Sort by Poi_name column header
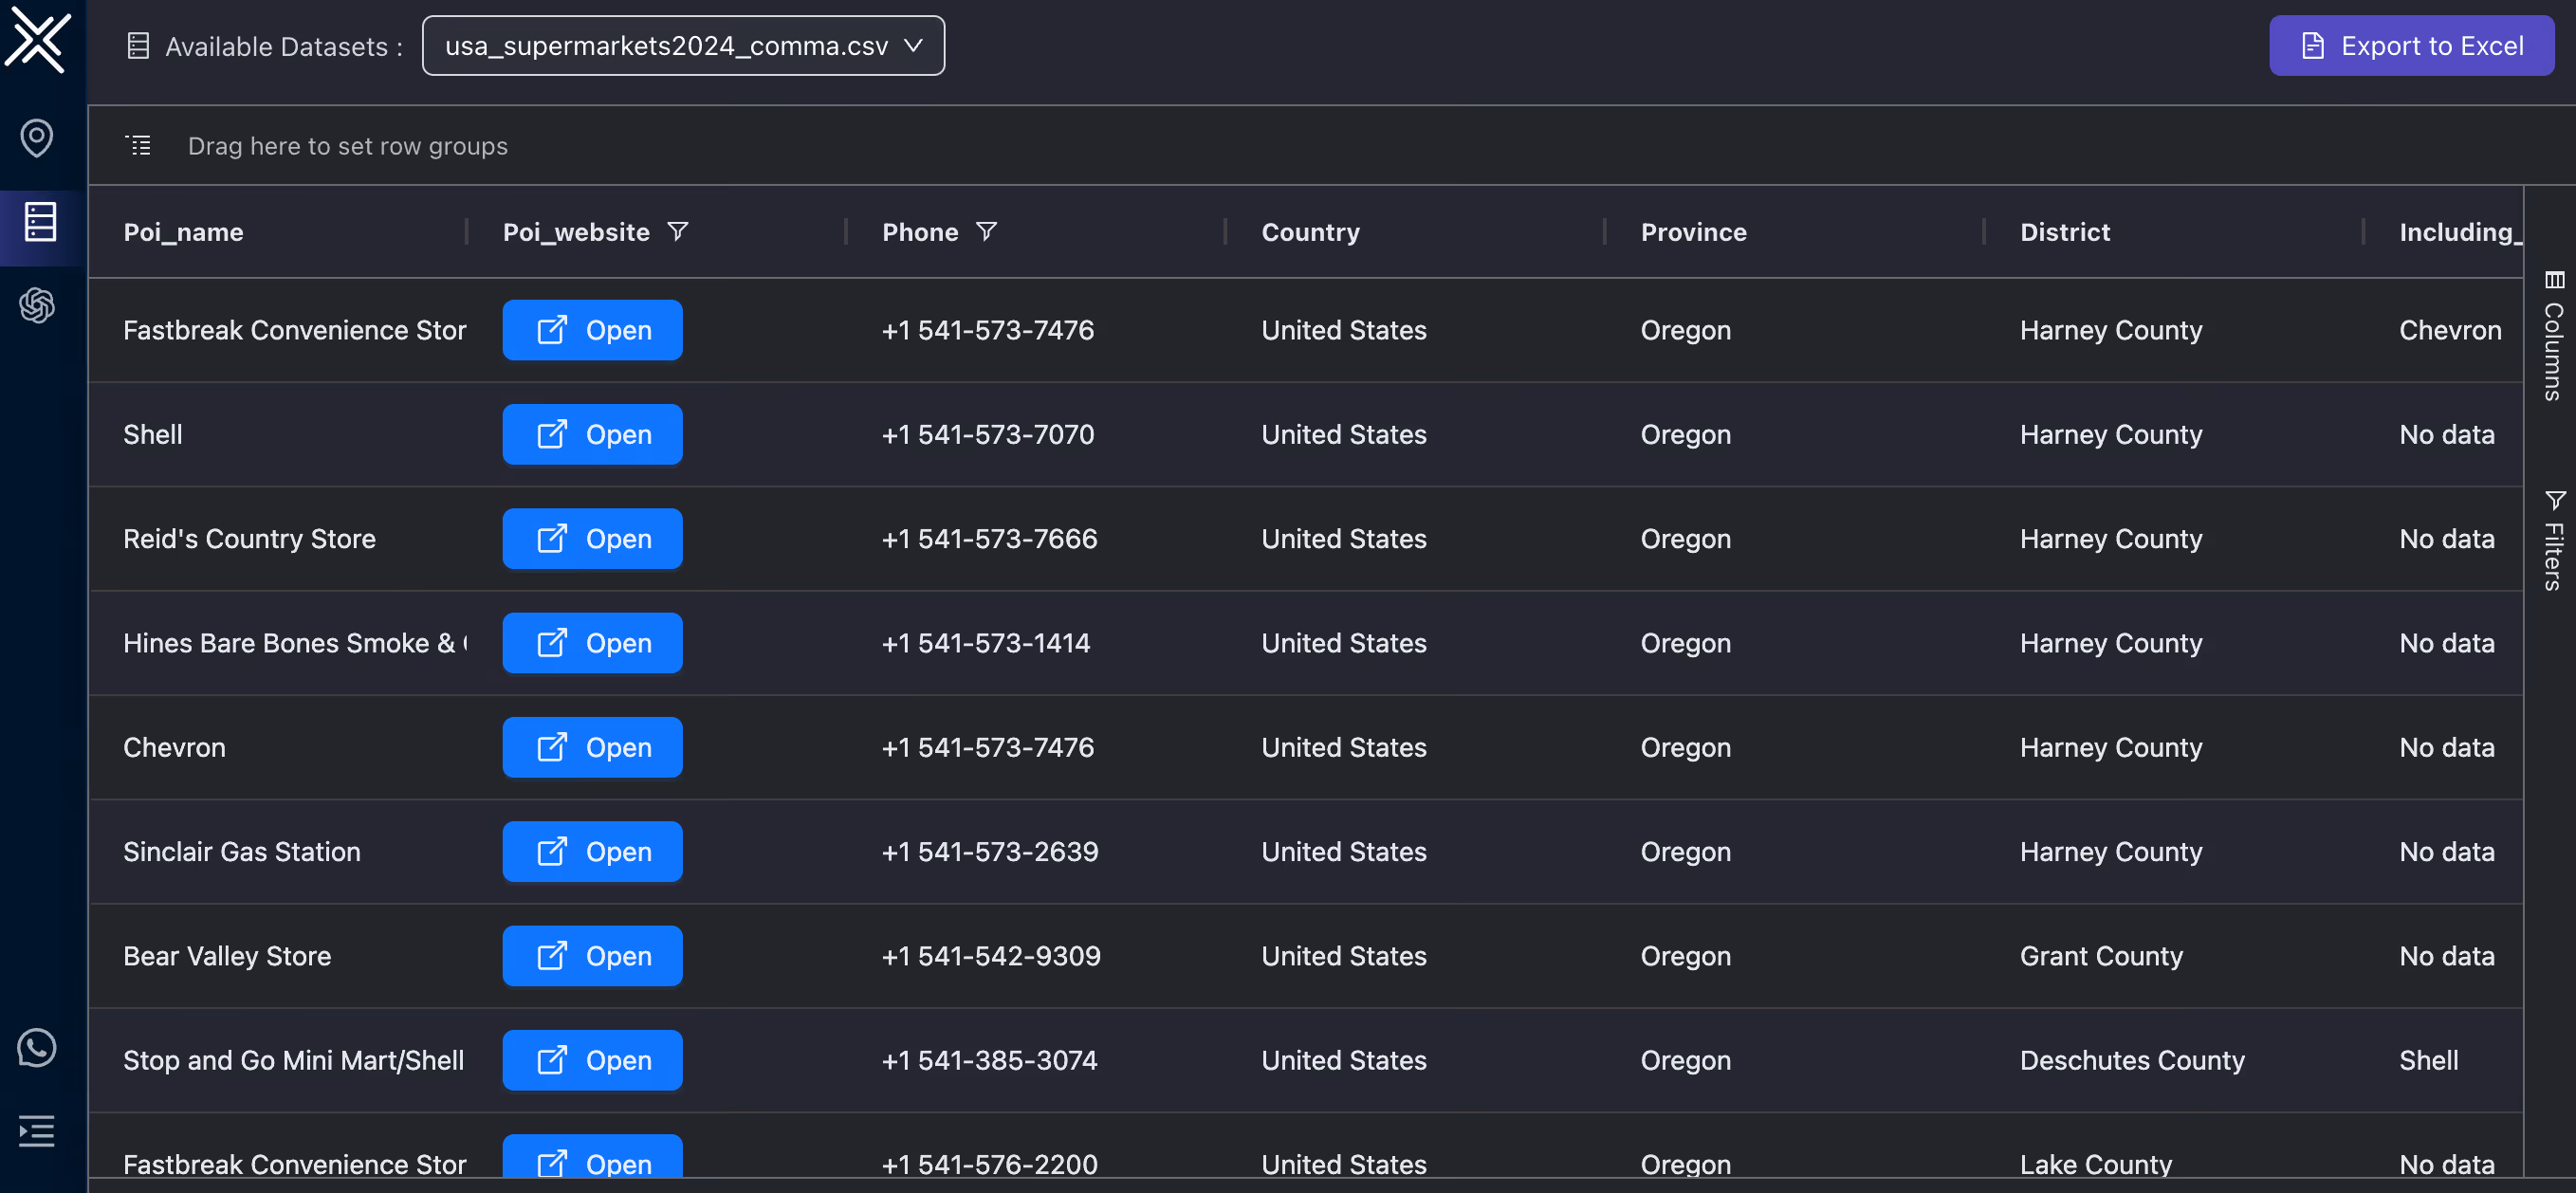This screenshot has height=1193, width=2576. point(183,232)
